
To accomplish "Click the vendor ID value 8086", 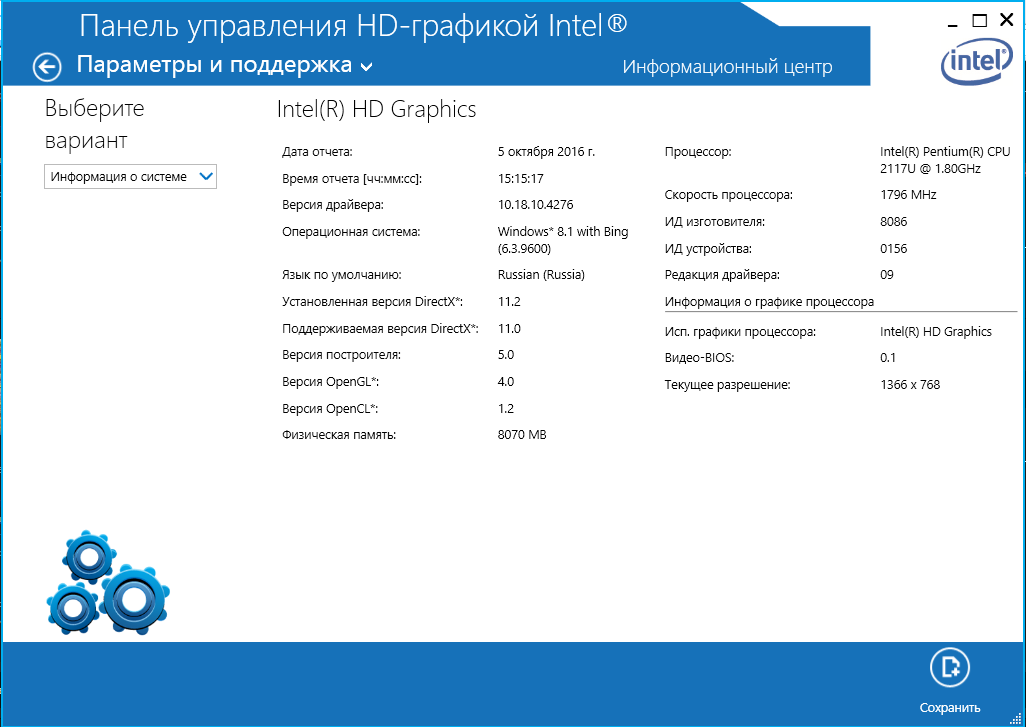I will point(894,222).
